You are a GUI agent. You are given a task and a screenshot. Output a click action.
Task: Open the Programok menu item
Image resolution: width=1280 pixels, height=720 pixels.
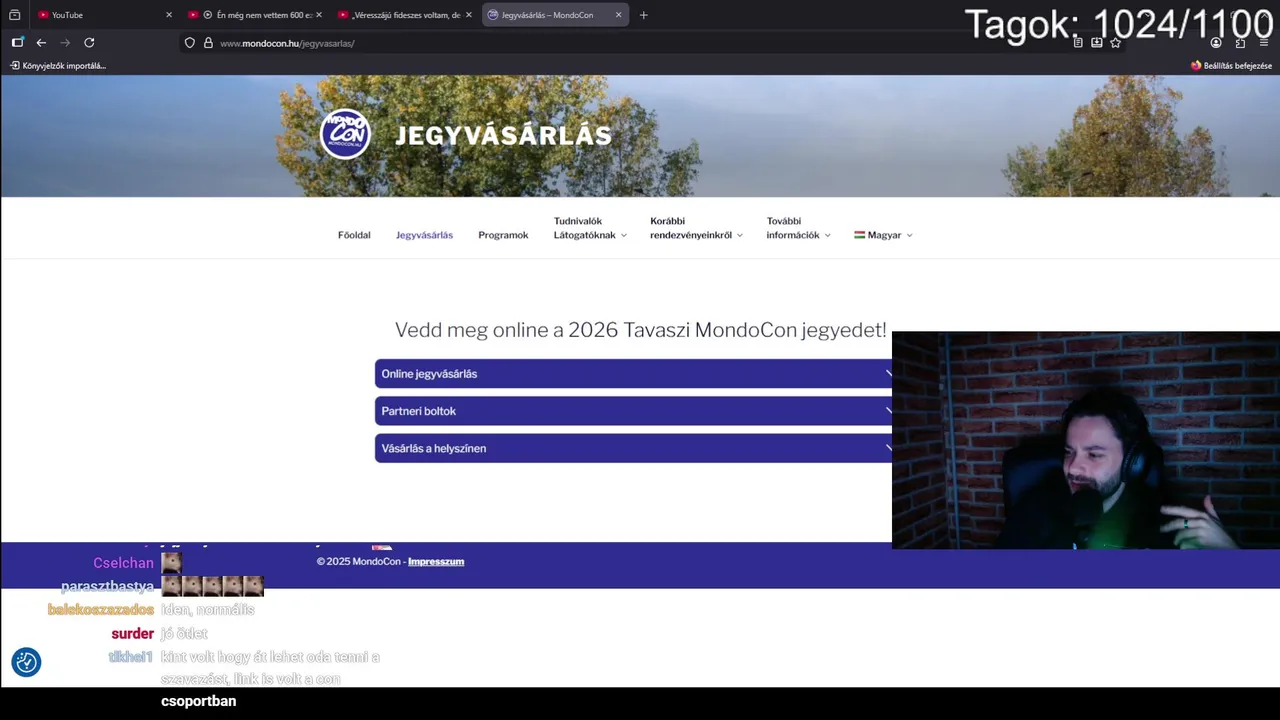503,235
